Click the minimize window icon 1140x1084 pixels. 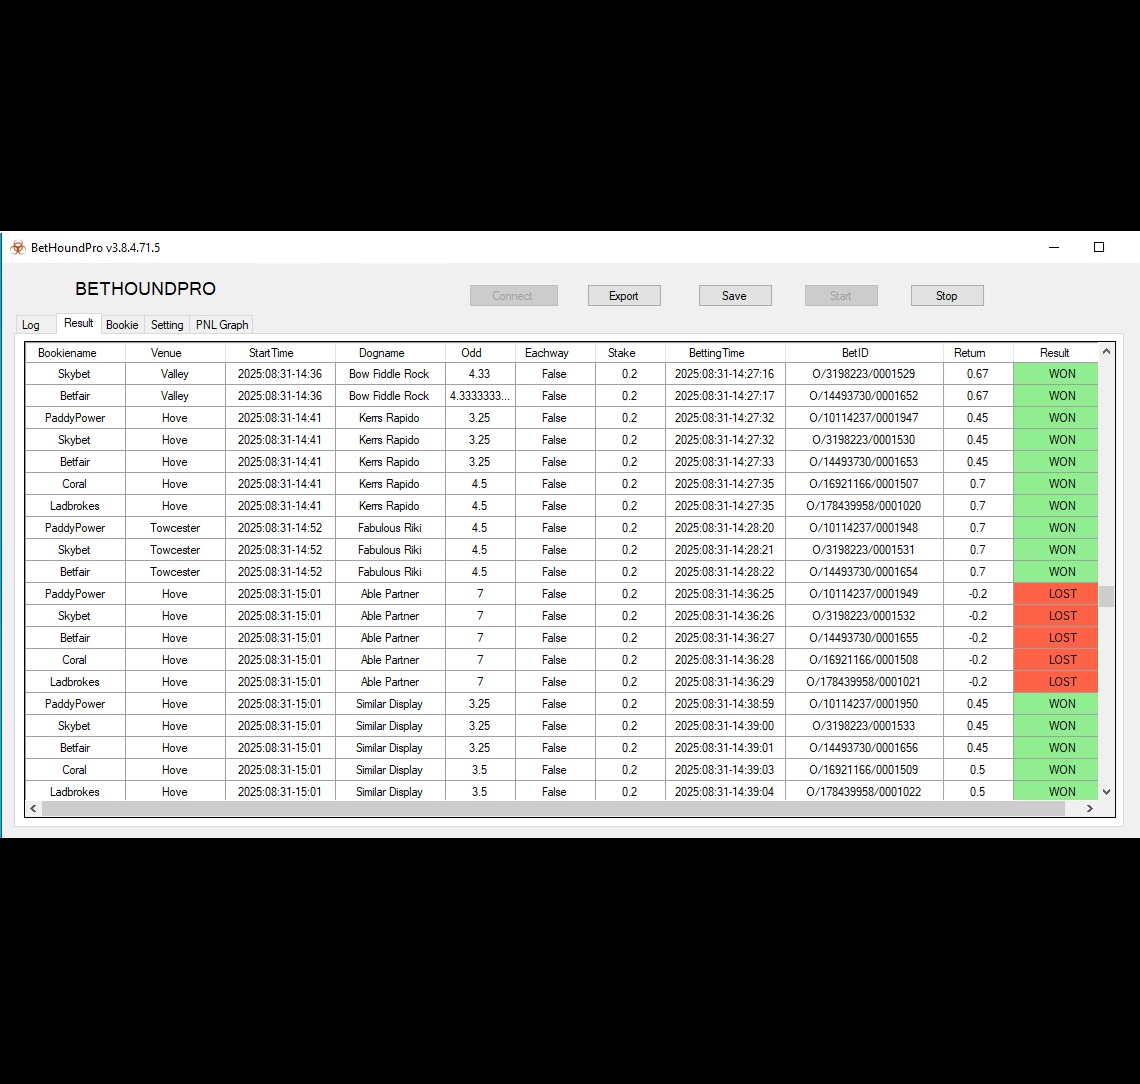pyautogui.click(x=1054, y=248)
